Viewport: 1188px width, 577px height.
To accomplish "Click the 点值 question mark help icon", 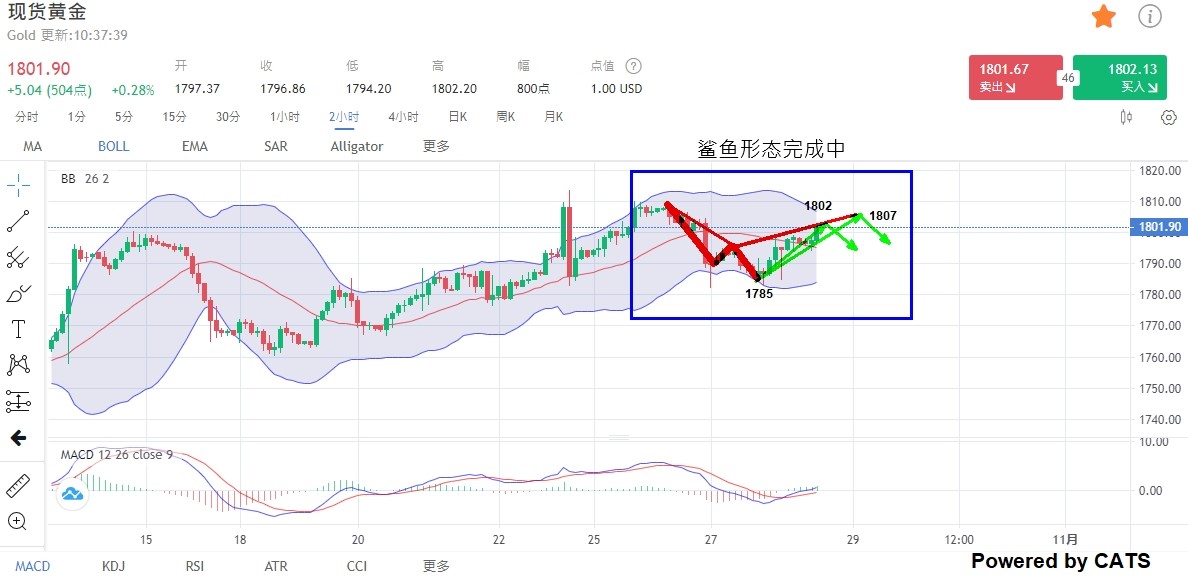I will tap(633, 66).
